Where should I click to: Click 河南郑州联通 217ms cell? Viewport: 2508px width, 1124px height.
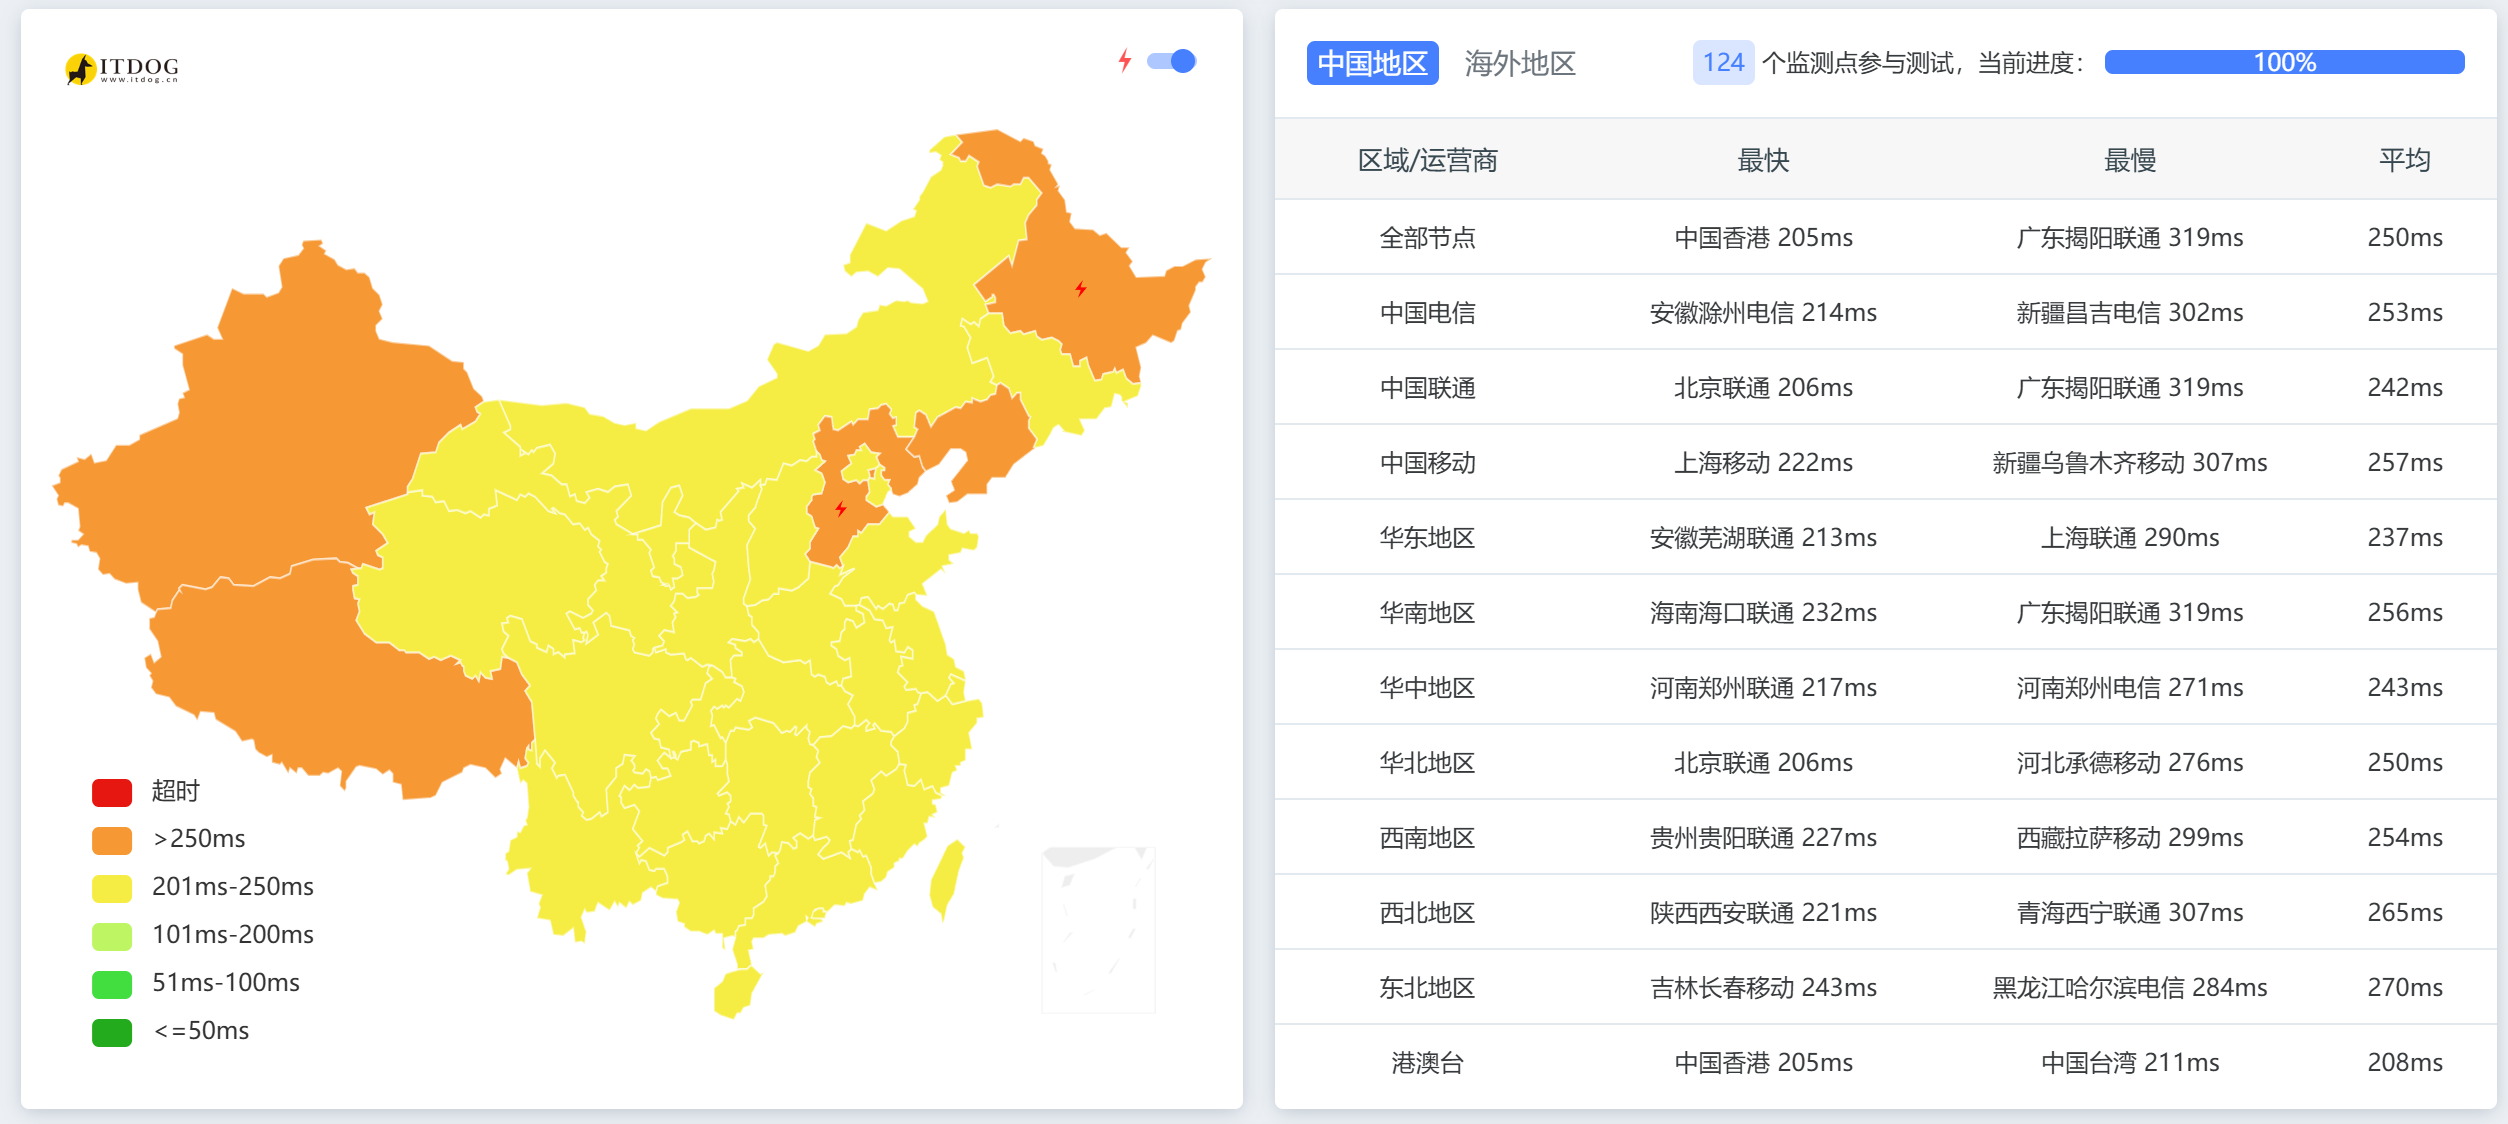click(1763, 687)
